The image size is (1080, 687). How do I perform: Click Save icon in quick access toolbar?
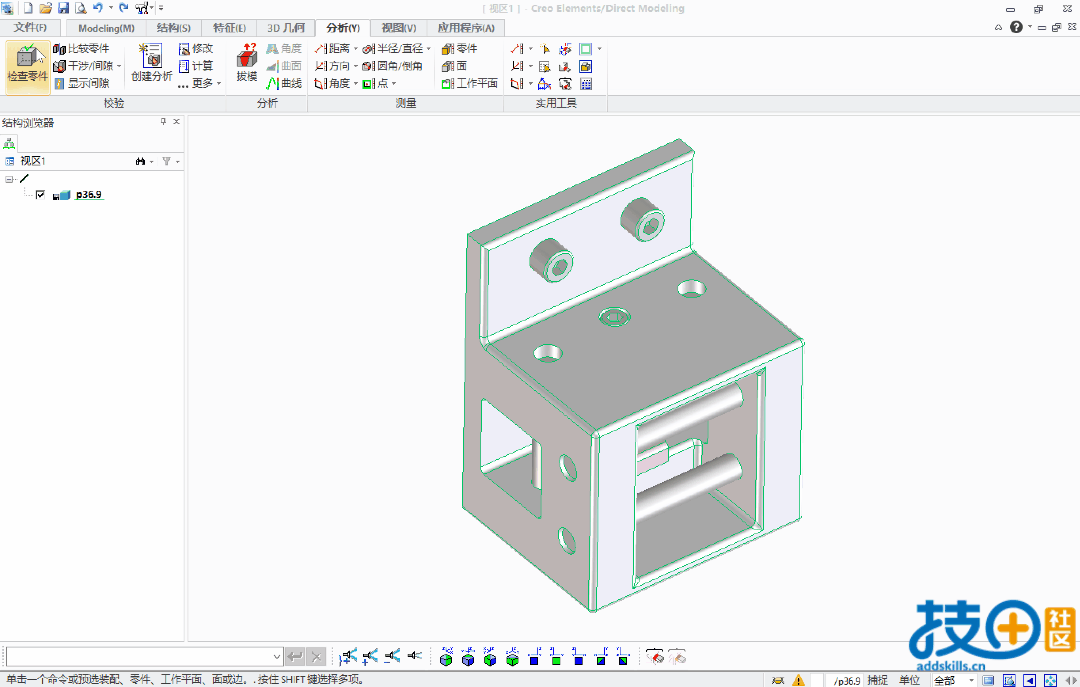pyautogui.click(x=63, y=8)
